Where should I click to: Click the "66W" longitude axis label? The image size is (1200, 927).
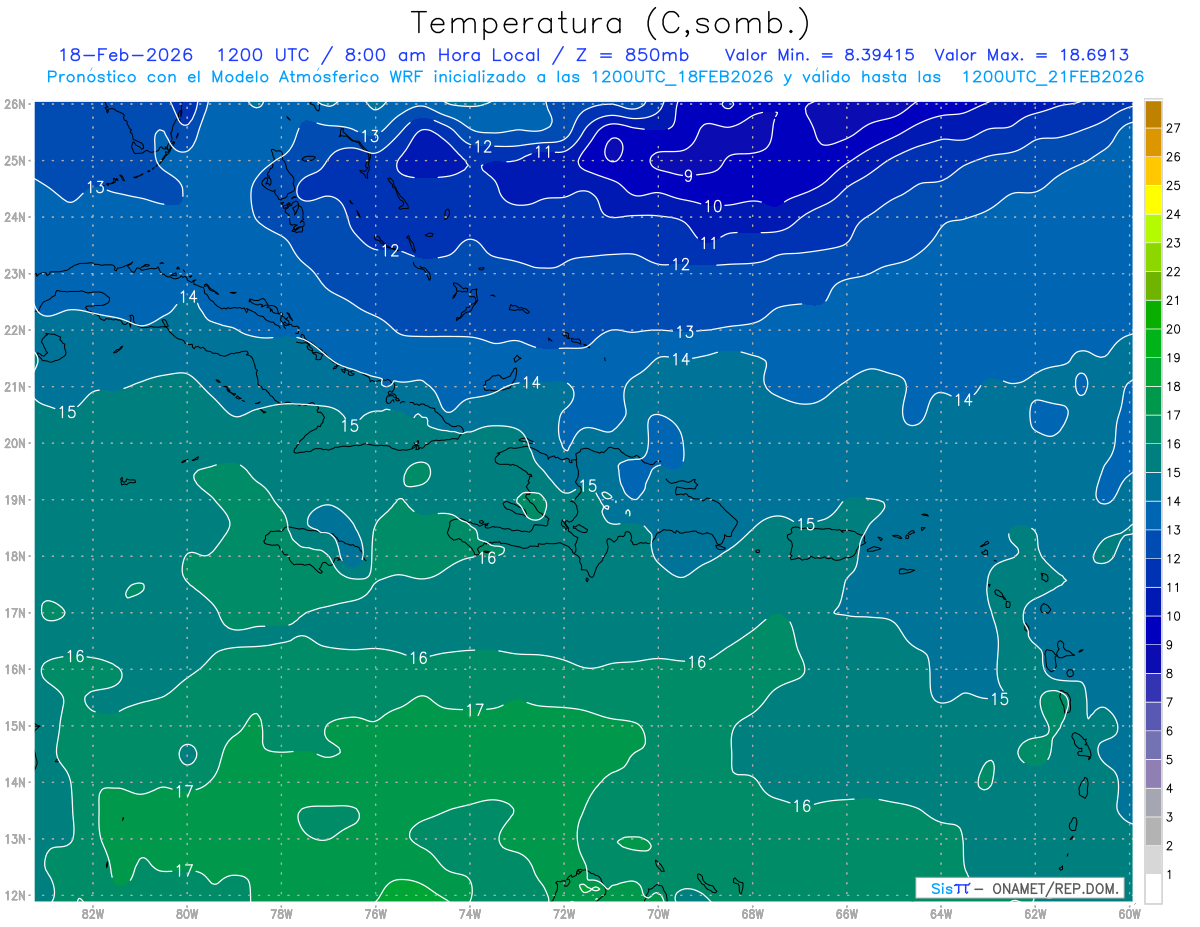tap(847, 912)
